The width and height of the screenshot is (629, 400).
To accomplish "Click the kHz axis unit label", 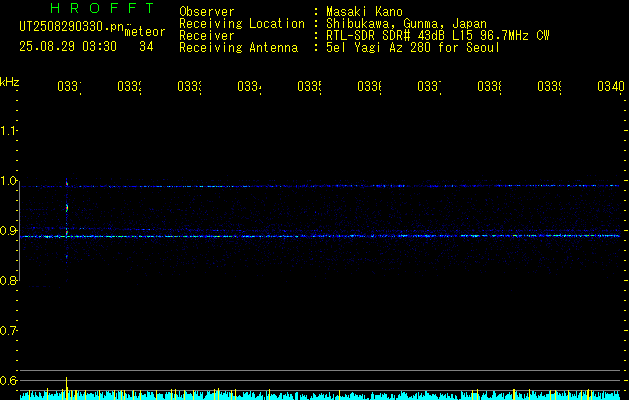I will (9, 82).
